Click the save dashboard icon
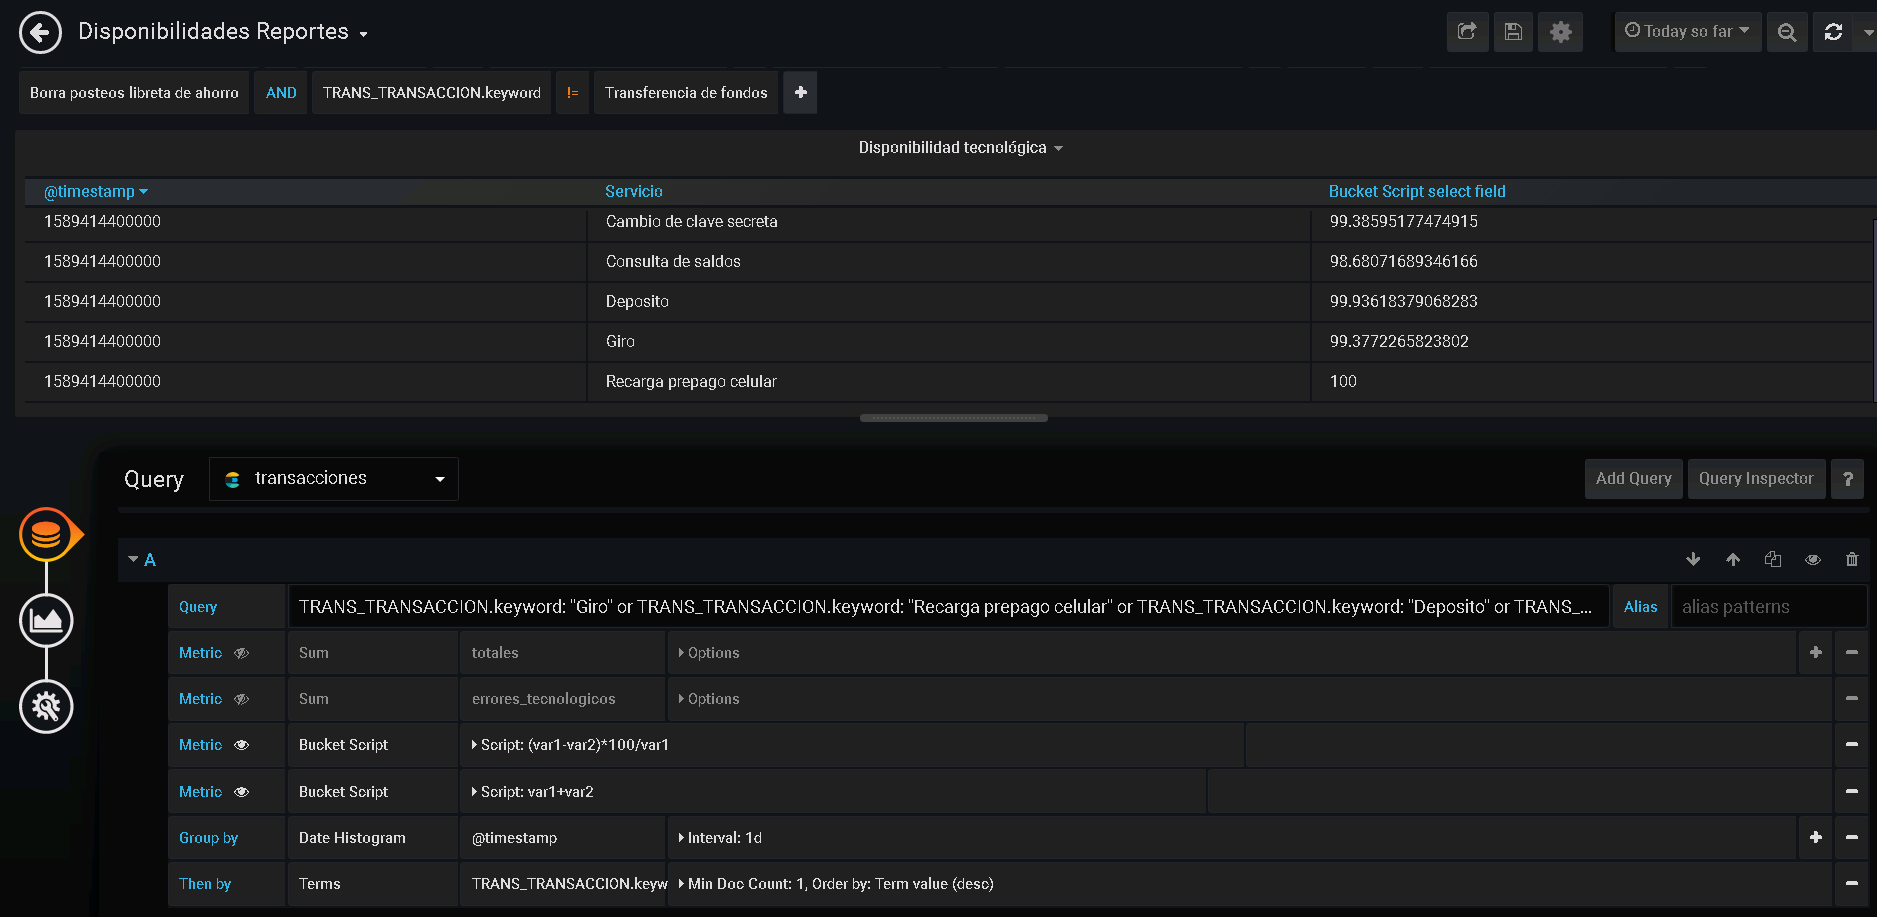Image resolution: width=1877 pixels, height=917 pixels. [1513, 31]
